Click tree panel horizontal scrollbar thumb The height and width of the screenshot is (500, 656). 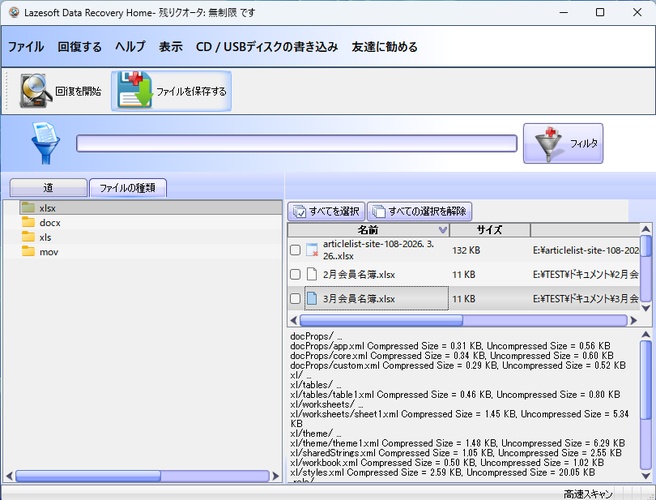(88, 476)
